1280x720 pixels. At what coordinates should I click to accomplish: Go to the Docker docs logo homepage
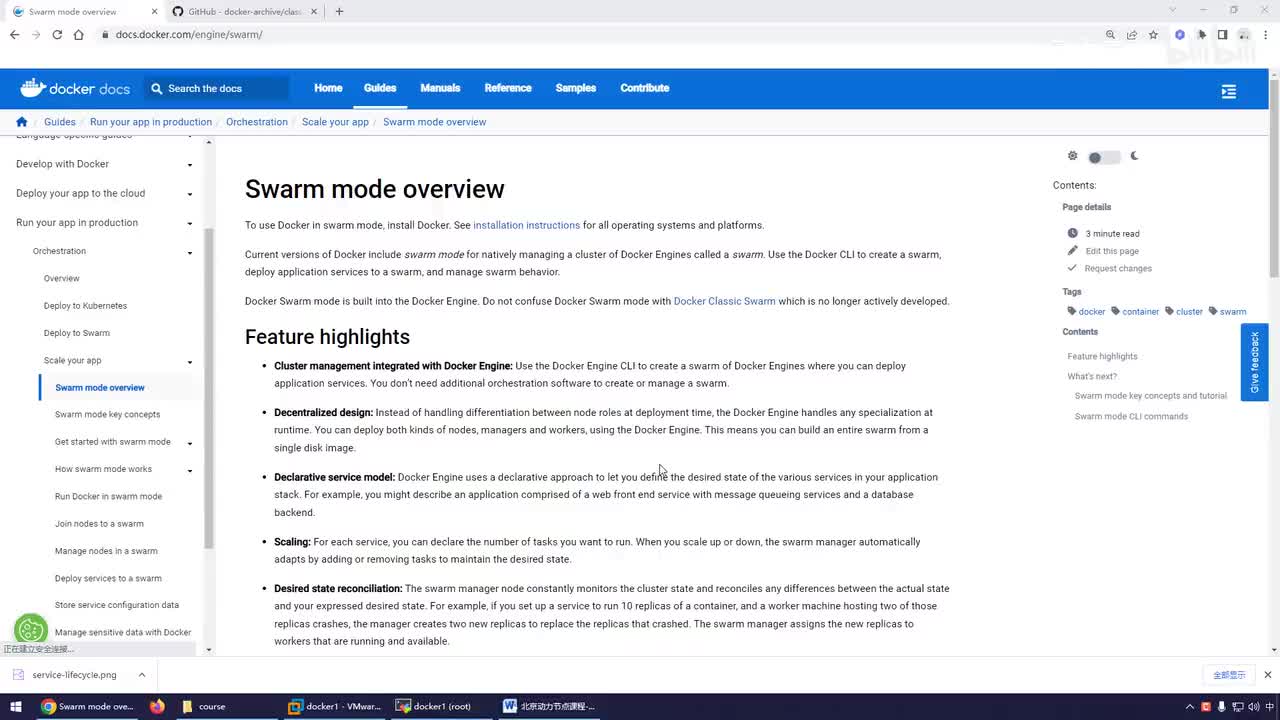click(75, 88)
